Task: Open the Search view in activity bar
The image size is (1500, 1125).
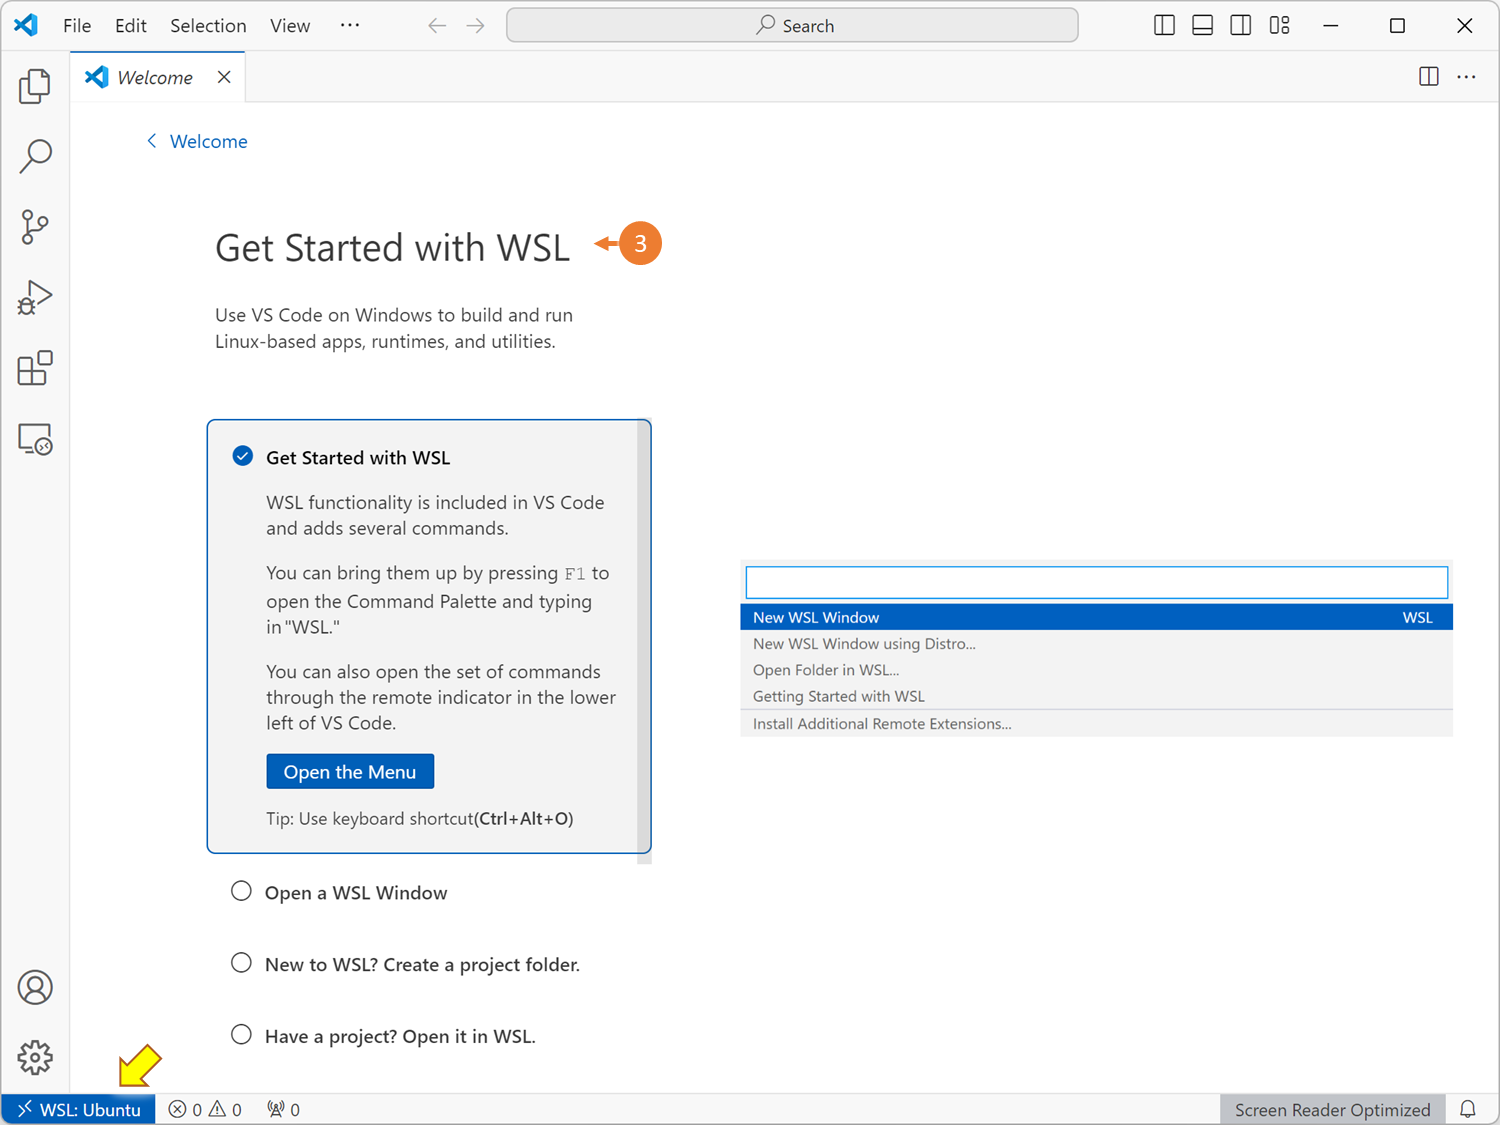Action: click(x=35, y=156)
